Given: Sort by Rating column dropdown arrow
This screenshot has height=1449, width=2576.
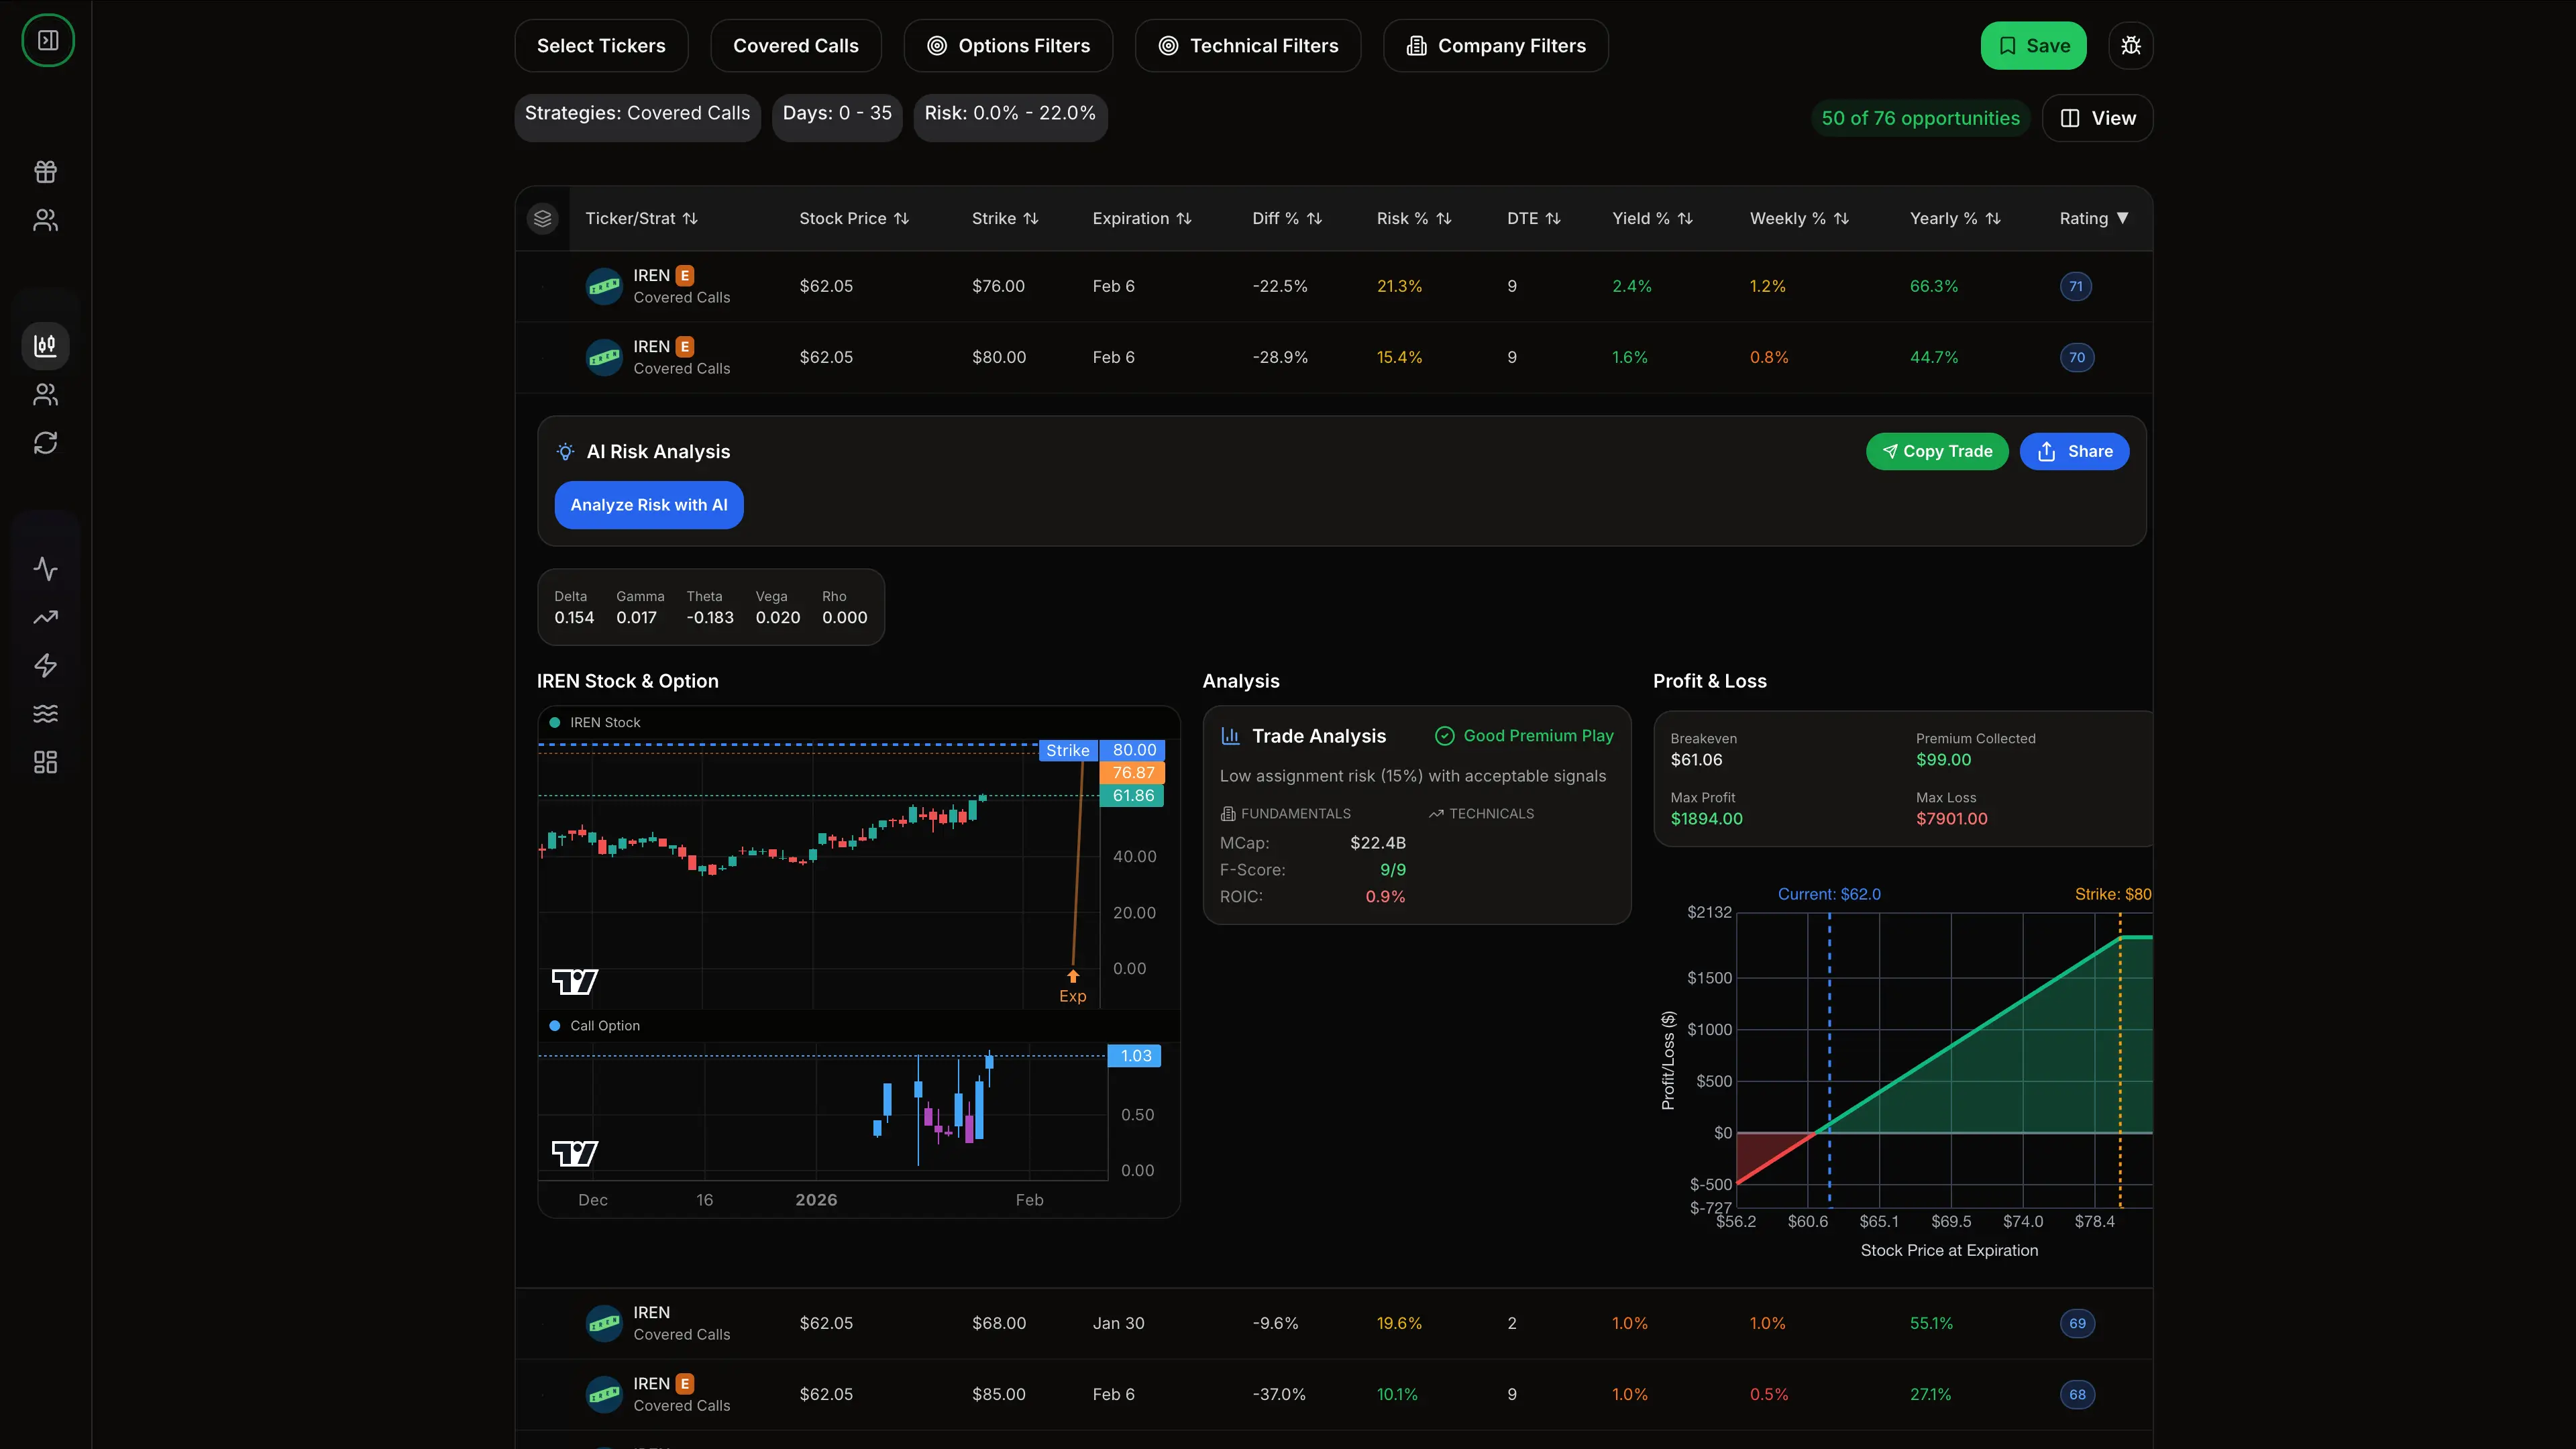Looking at the screenshot, I should [2122, 218].
